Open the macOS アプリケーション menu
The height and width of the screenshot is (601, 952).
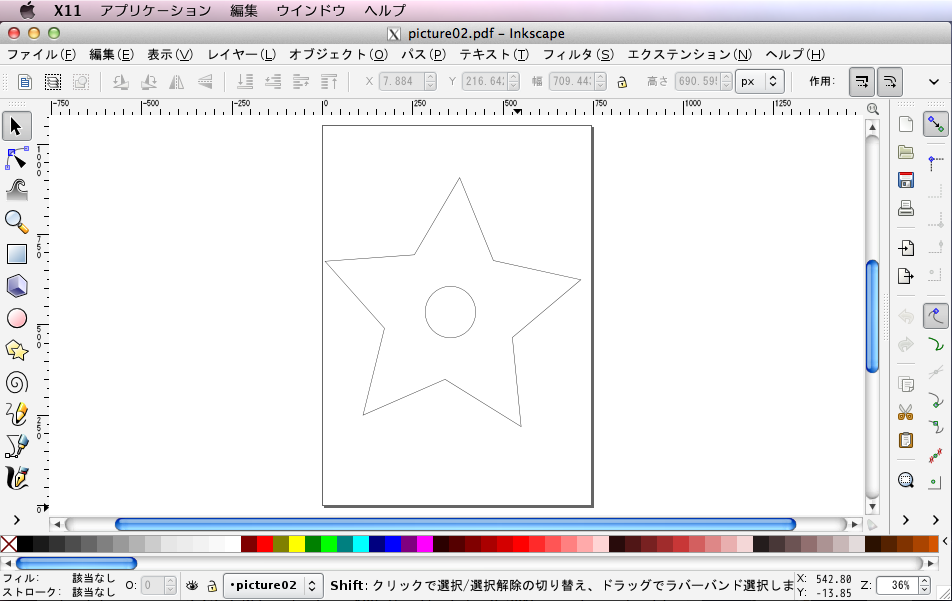click(x=155, y=10)
